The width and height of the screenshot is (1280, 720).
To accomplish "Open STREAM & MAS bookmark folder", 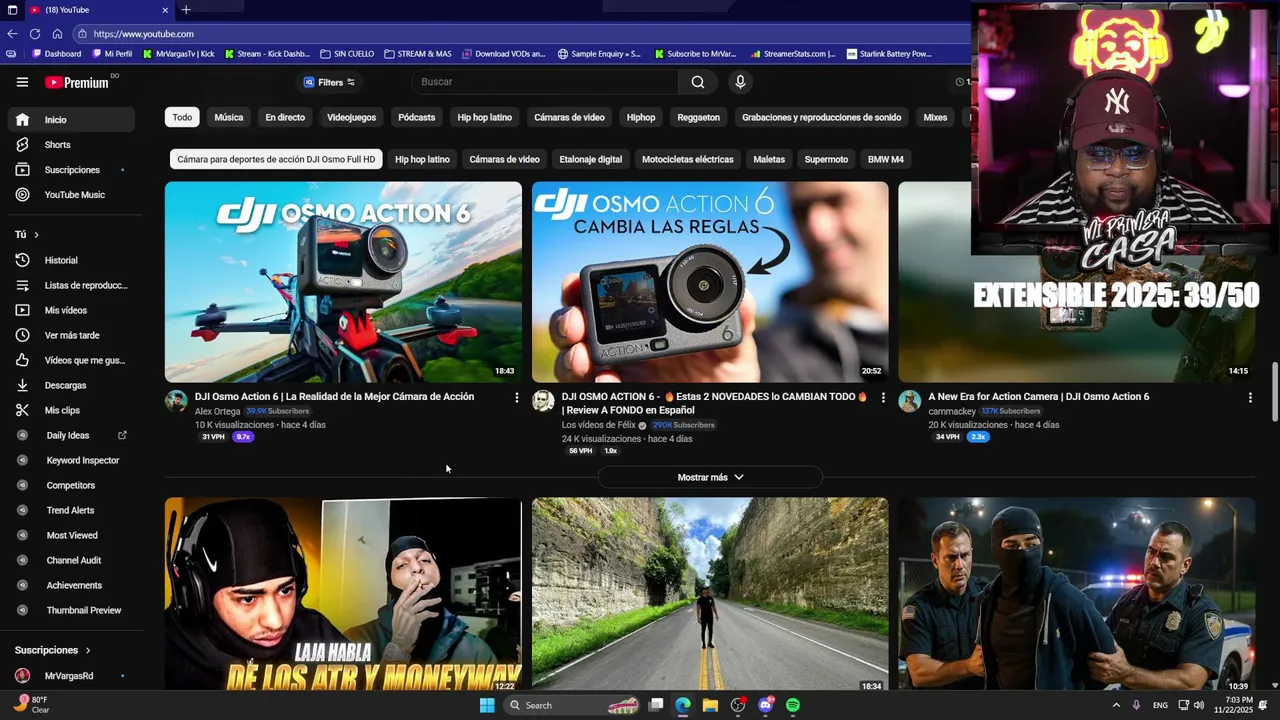I will click(418, 54).
